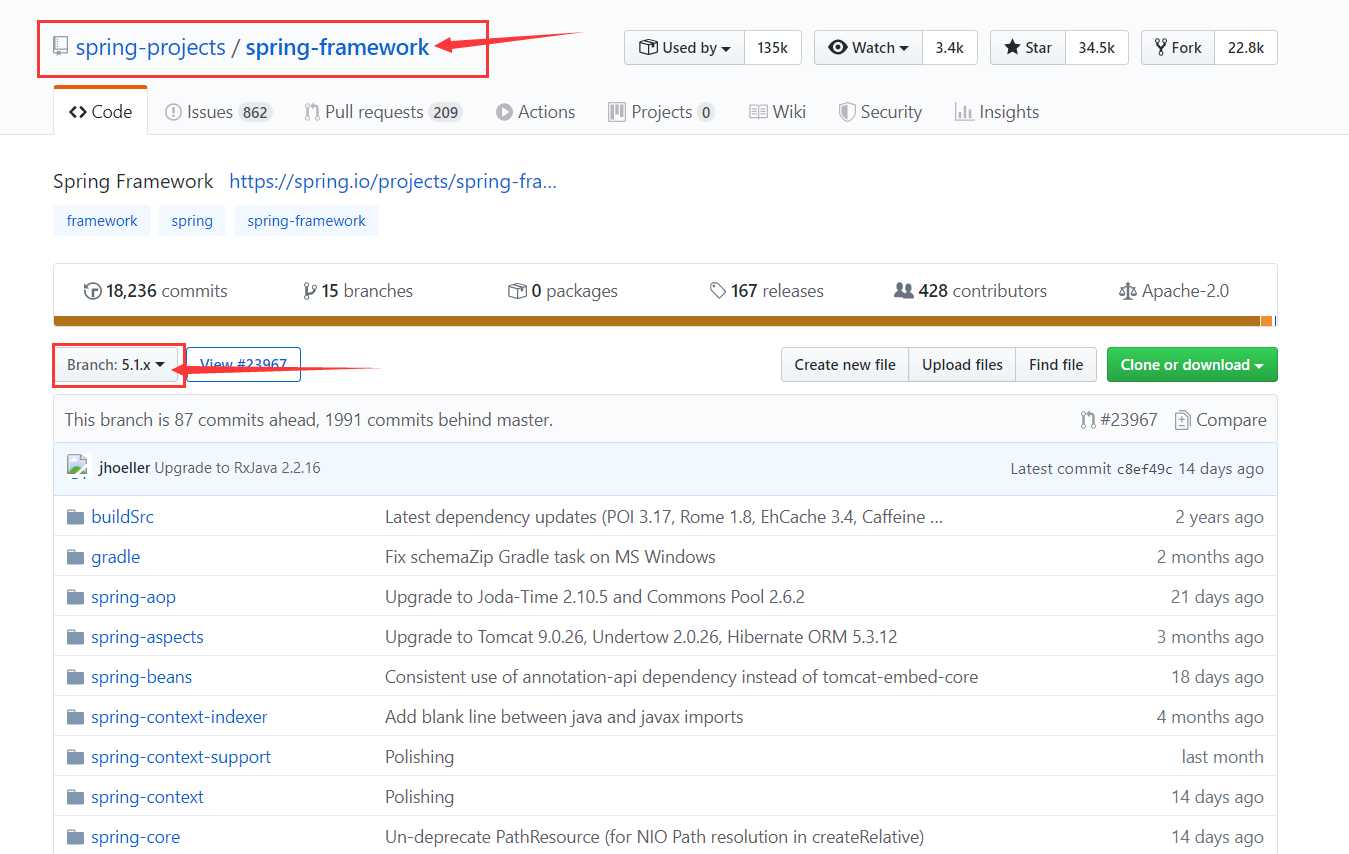Open the spring-aspects folder
This screenshot has width=1349, height=854.
coord(147,637)
